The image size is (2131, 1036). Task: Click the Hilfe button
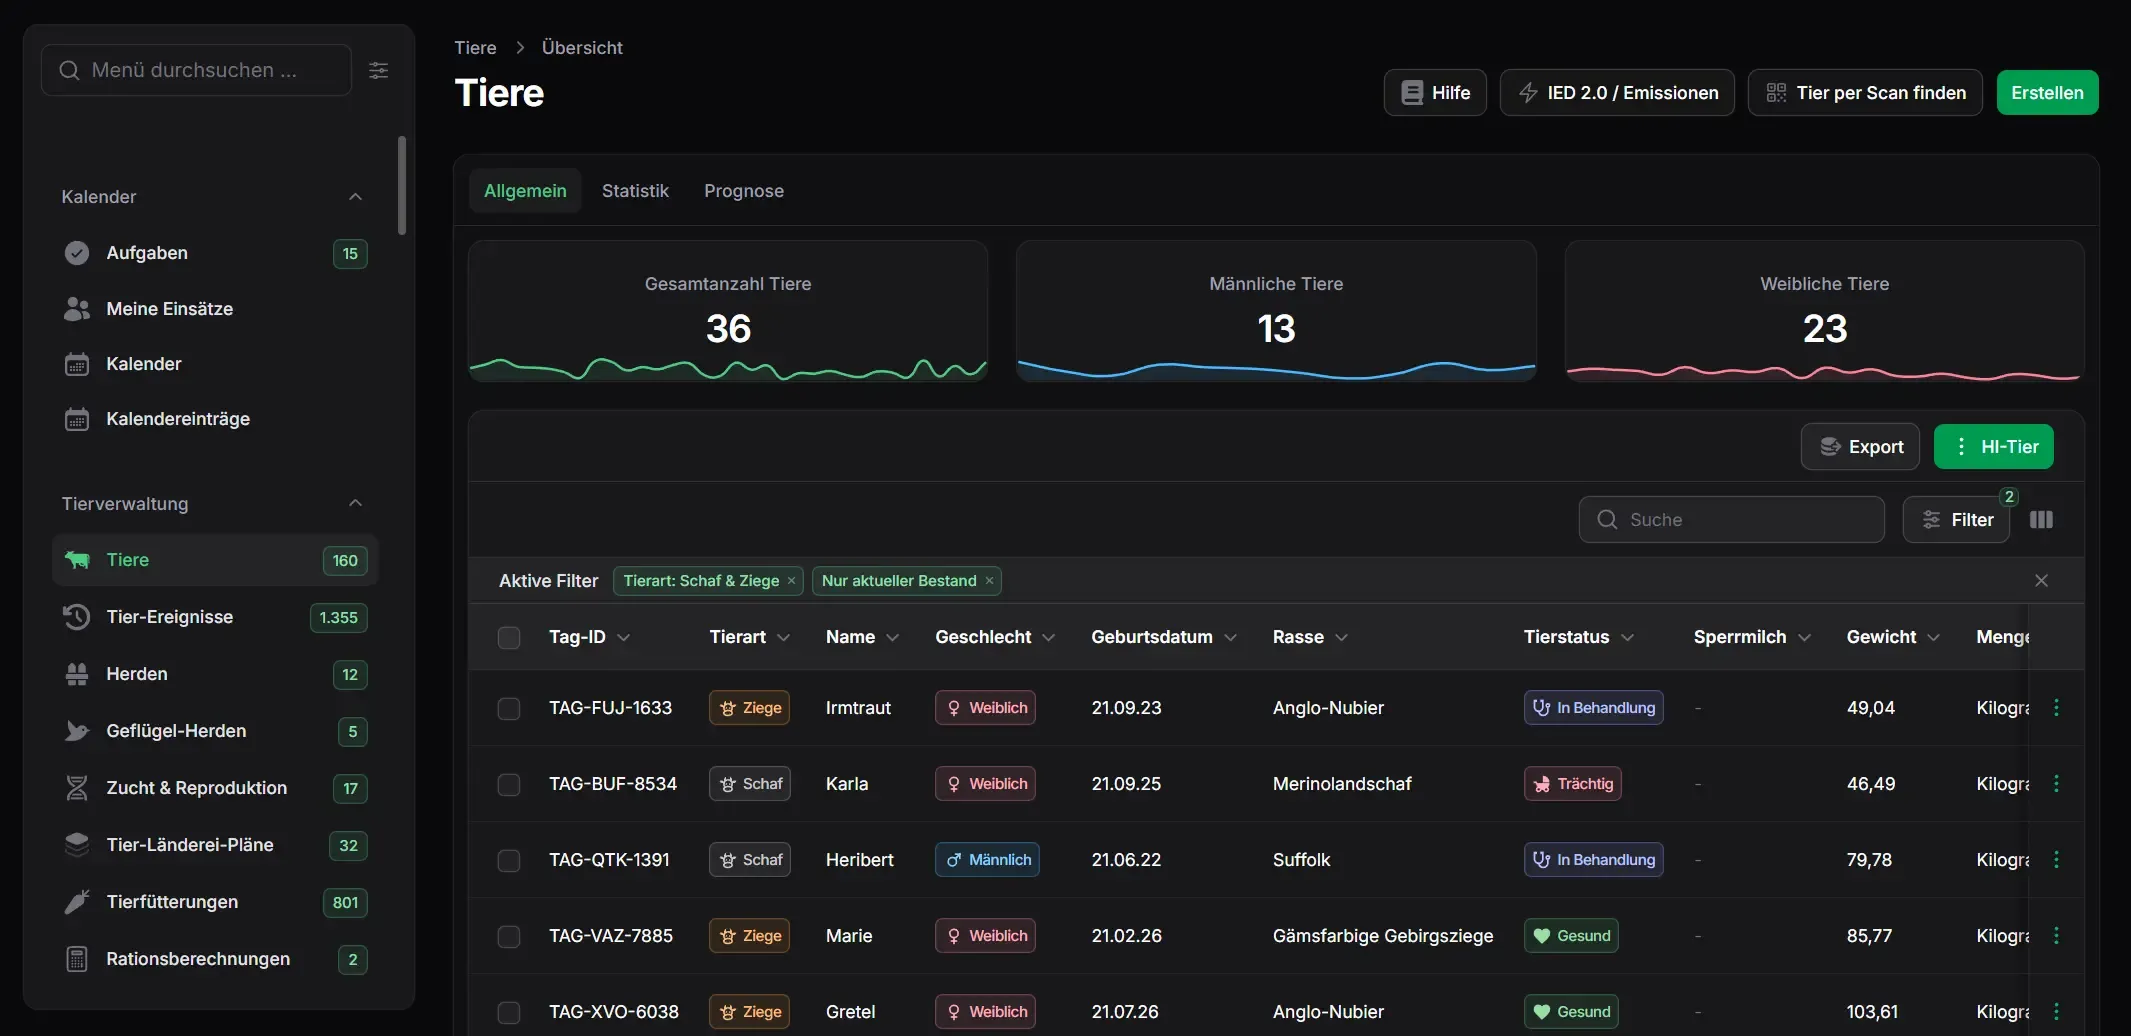point(1435,93)
